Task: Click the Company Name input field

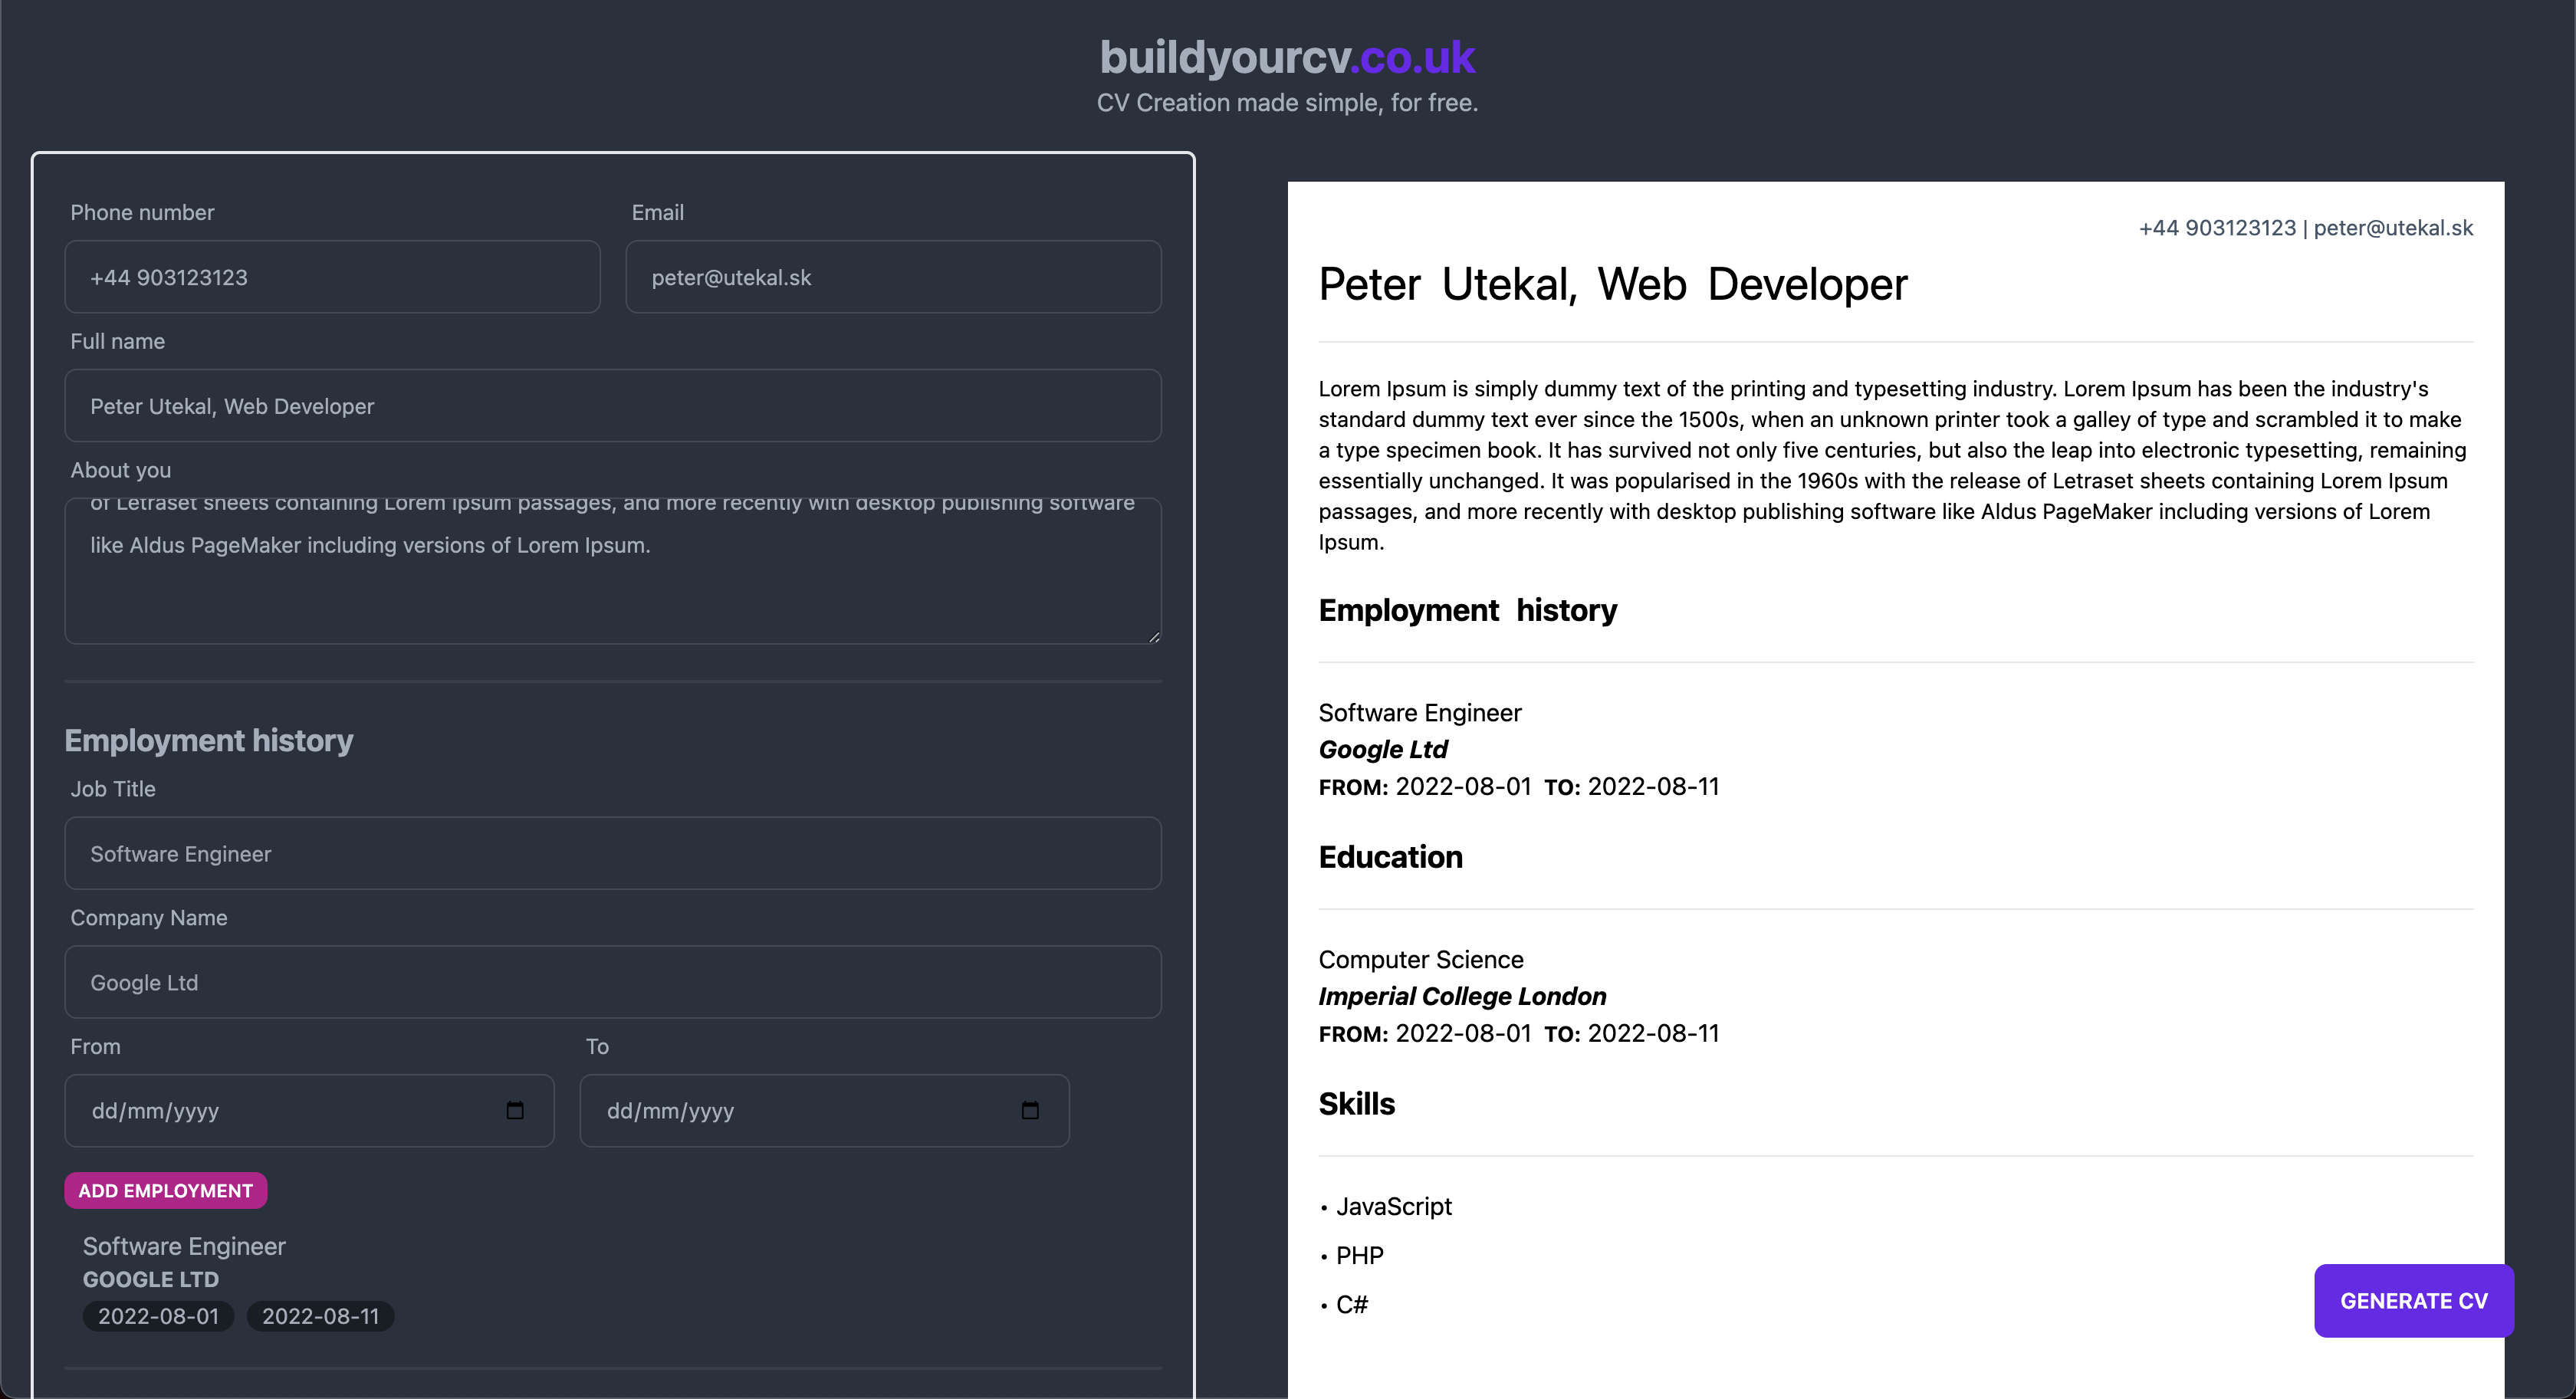Action: pyautogui.click(x=613, y=982)
